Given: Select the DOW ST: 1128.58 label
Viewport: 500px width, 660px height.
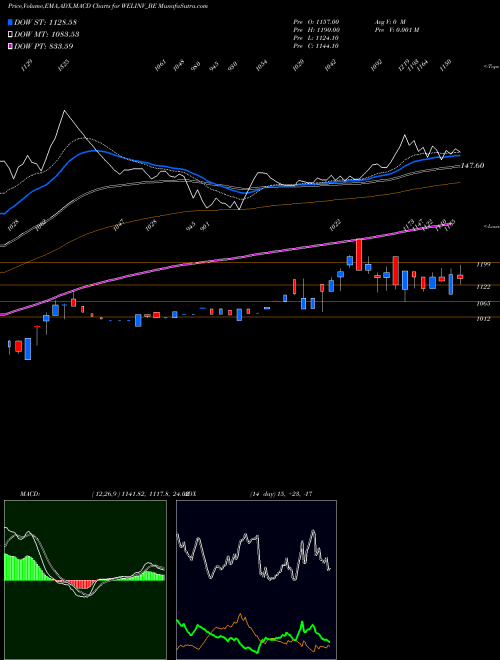Looking at the screenshot, I should point(45,22).
